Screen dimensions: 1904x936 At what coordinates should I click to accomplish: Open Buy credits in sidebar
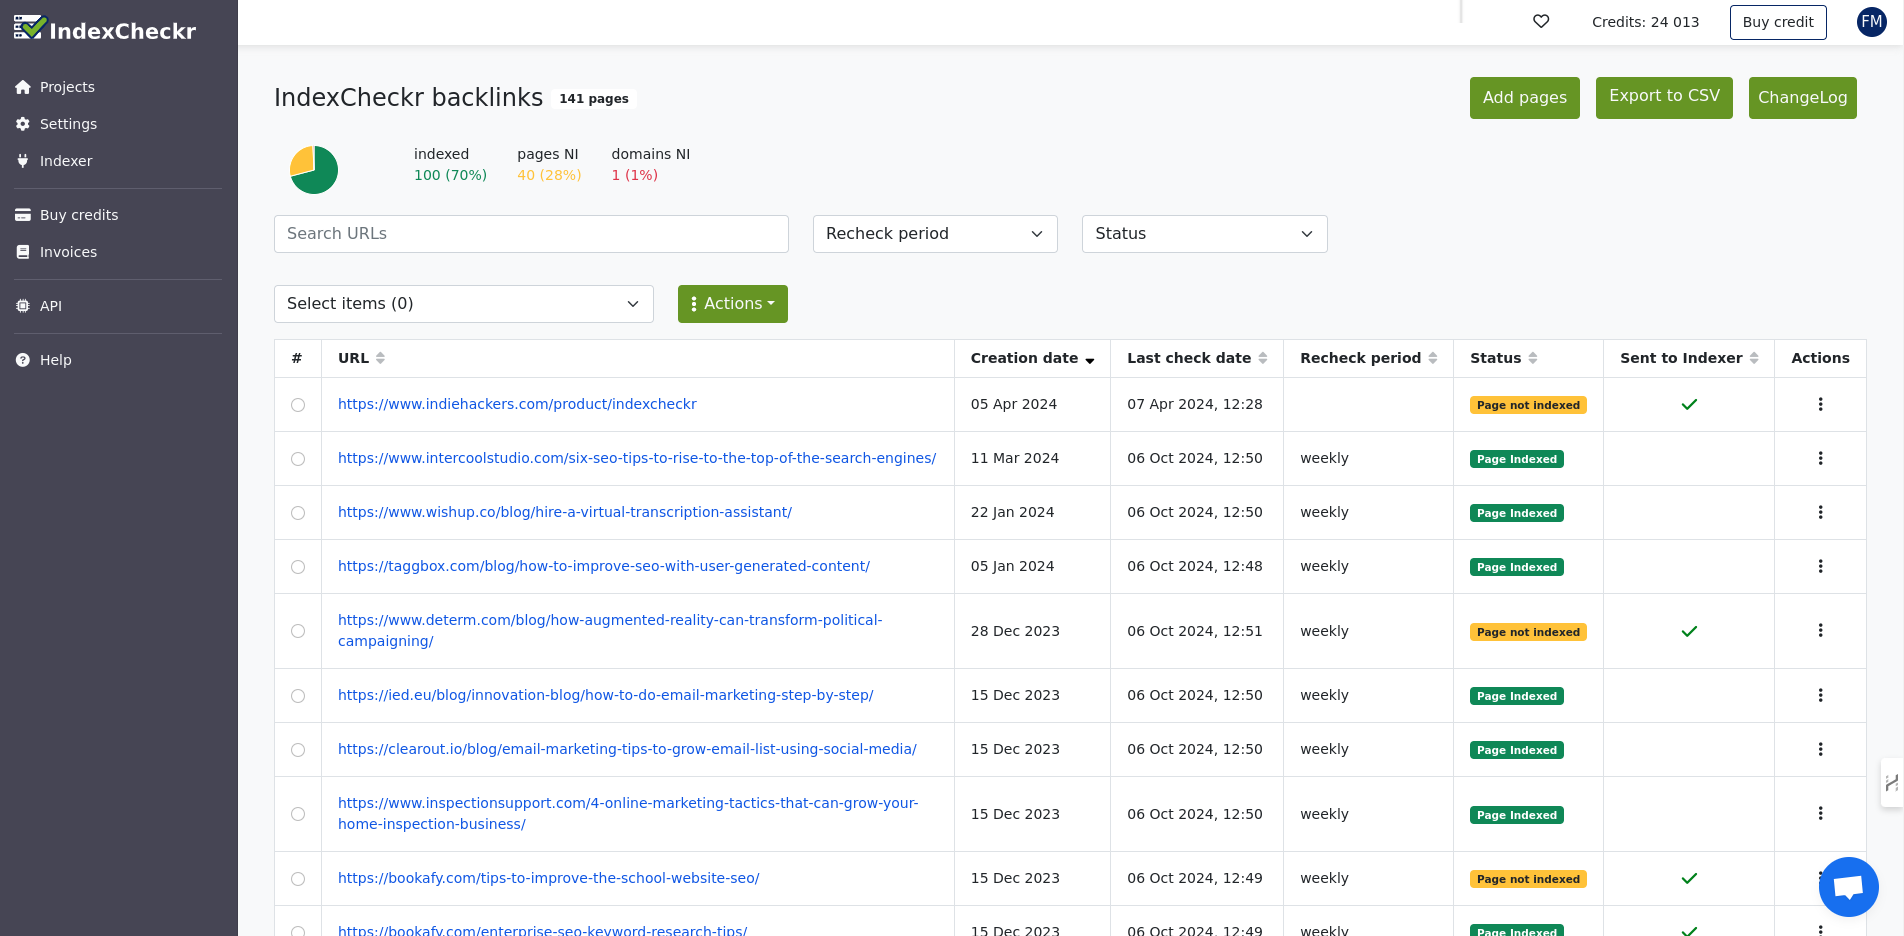click(79, 215)
